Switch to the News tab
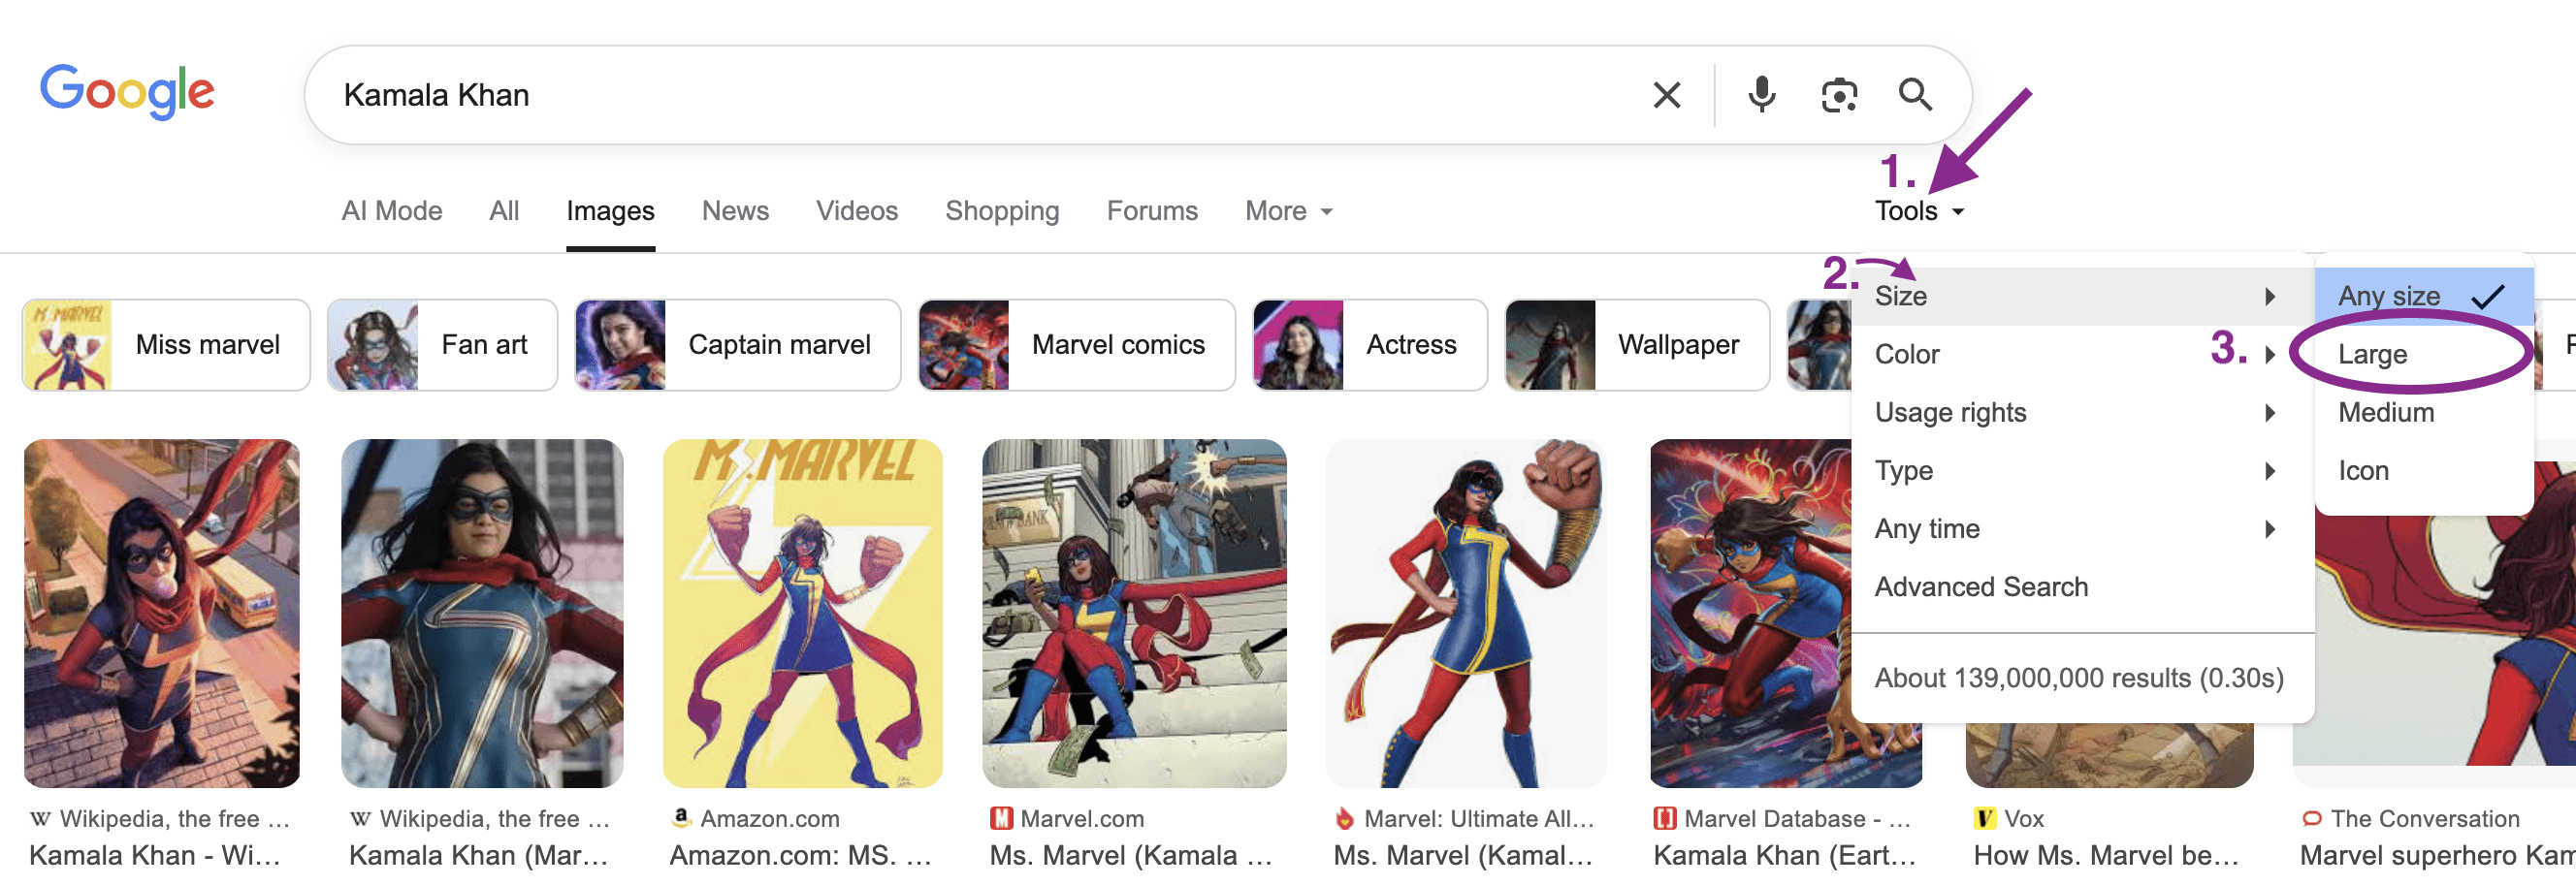 click(735, 211)
